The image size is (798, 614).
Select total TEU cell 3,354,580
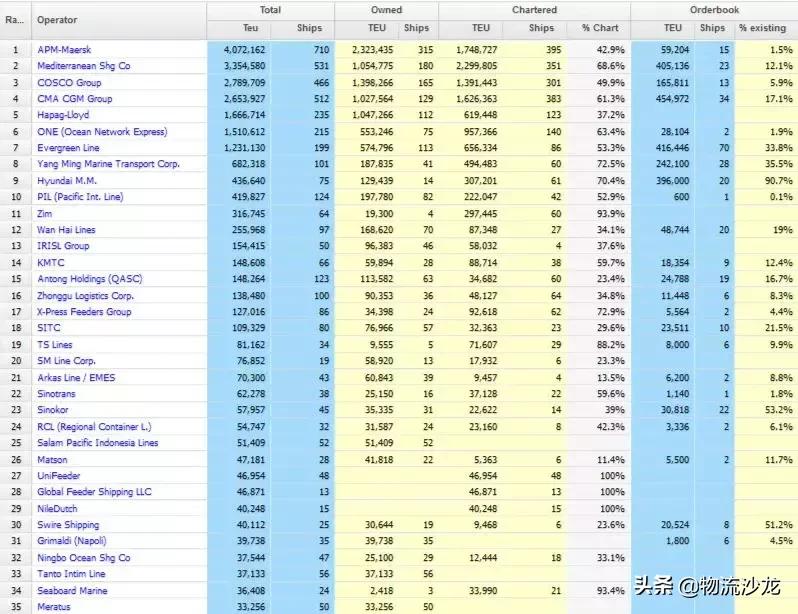(x=244, y=66)
